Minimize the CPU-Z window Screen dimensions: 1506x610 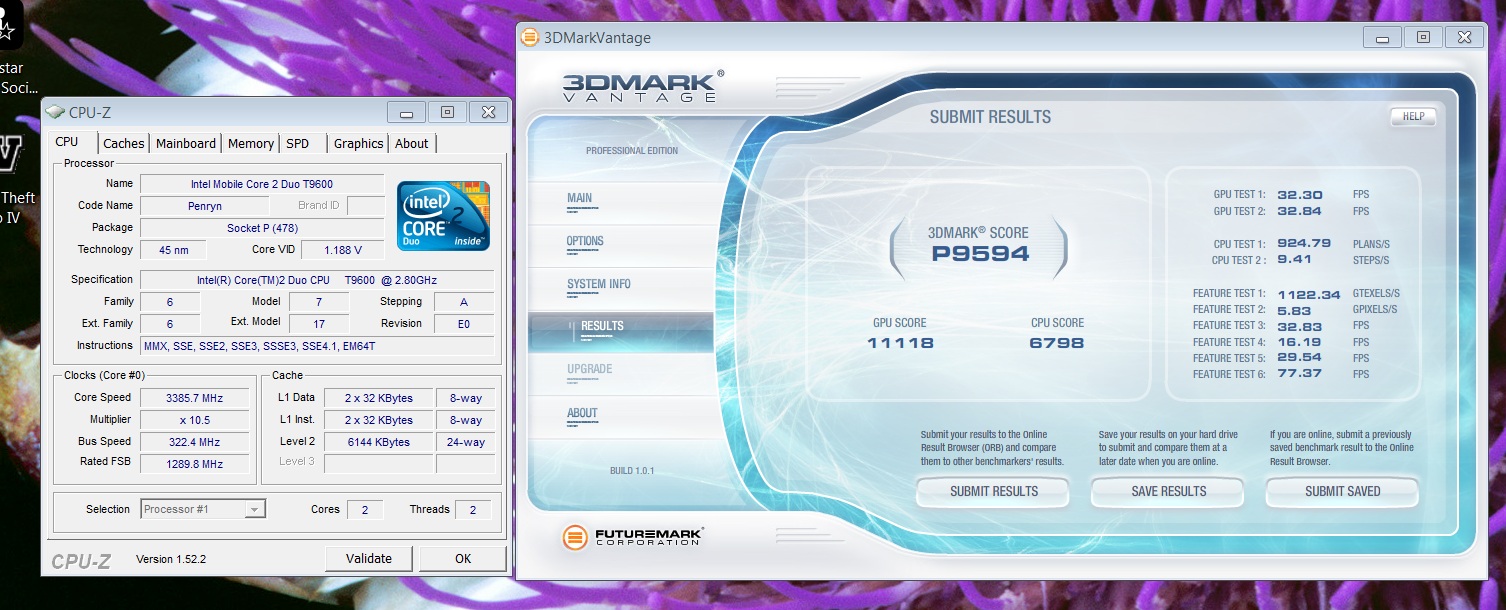[x=407, y=112]
